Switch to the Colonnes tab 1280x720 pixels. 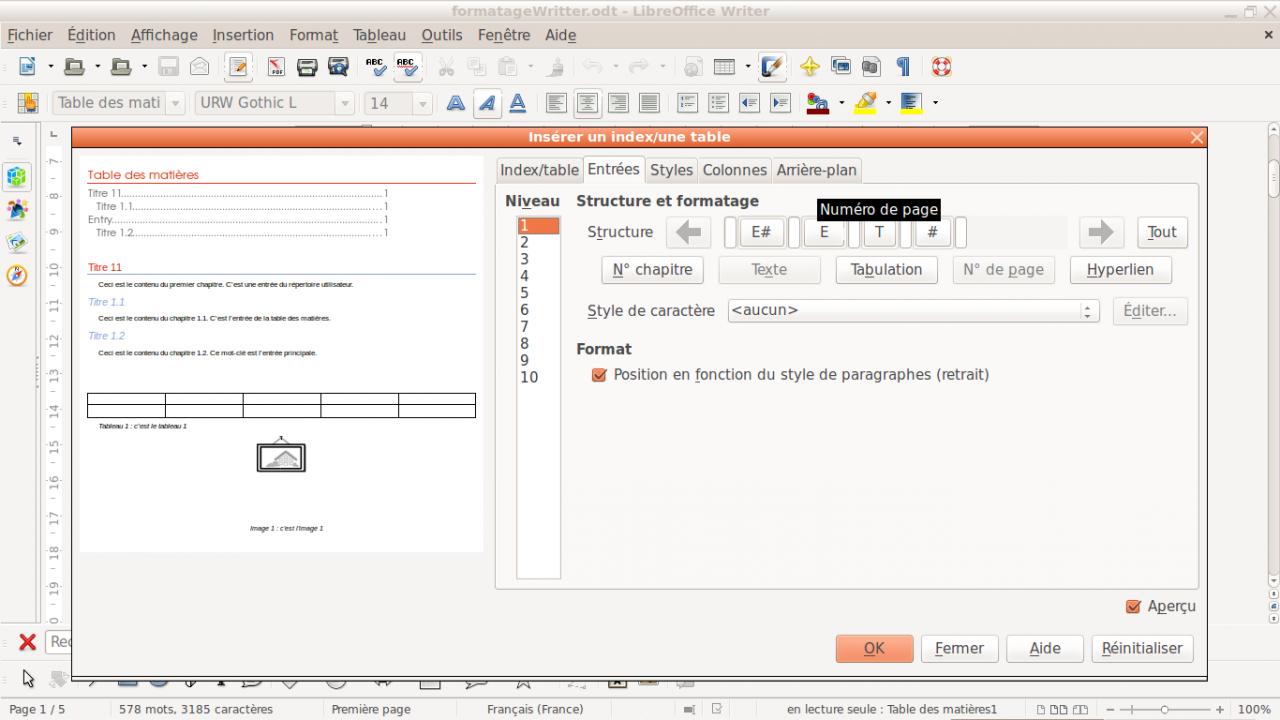click(734, 170)
